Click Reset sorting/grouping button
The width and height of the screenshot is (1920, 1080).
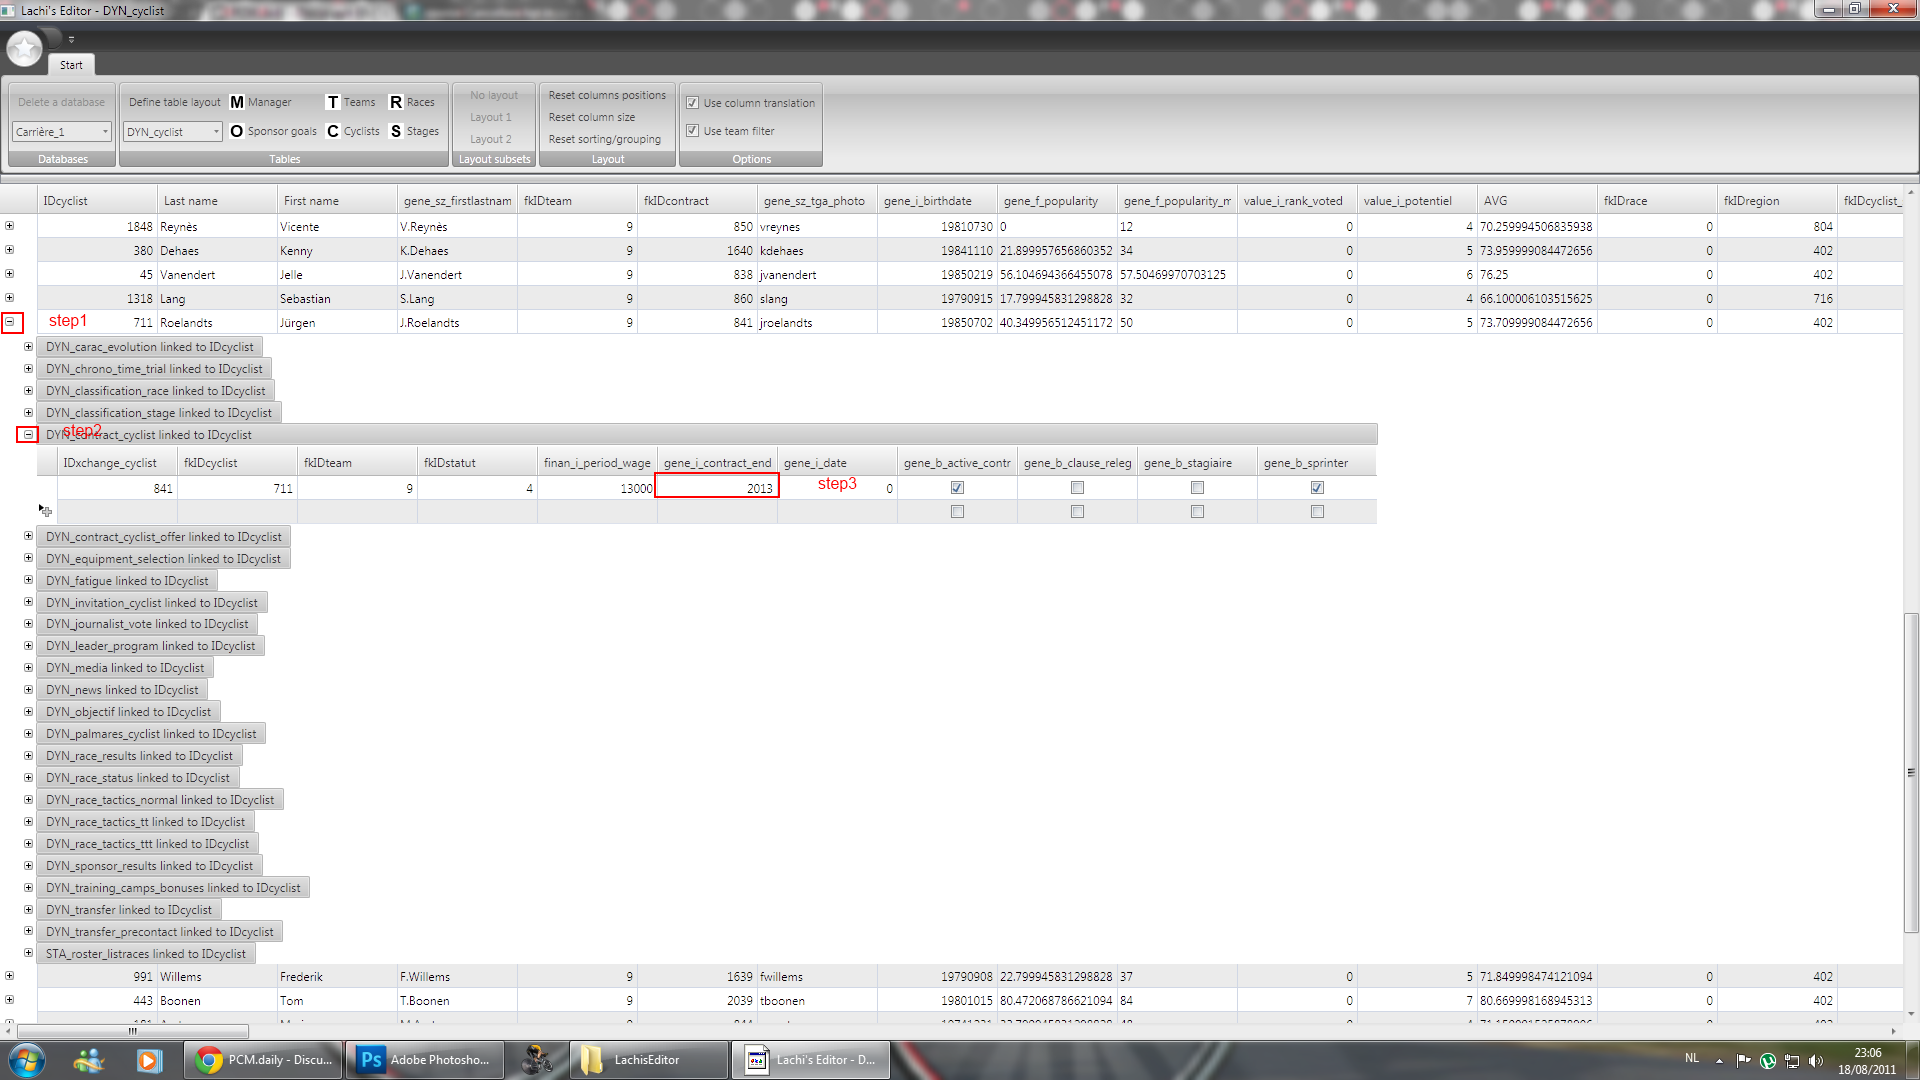point(604,139)
